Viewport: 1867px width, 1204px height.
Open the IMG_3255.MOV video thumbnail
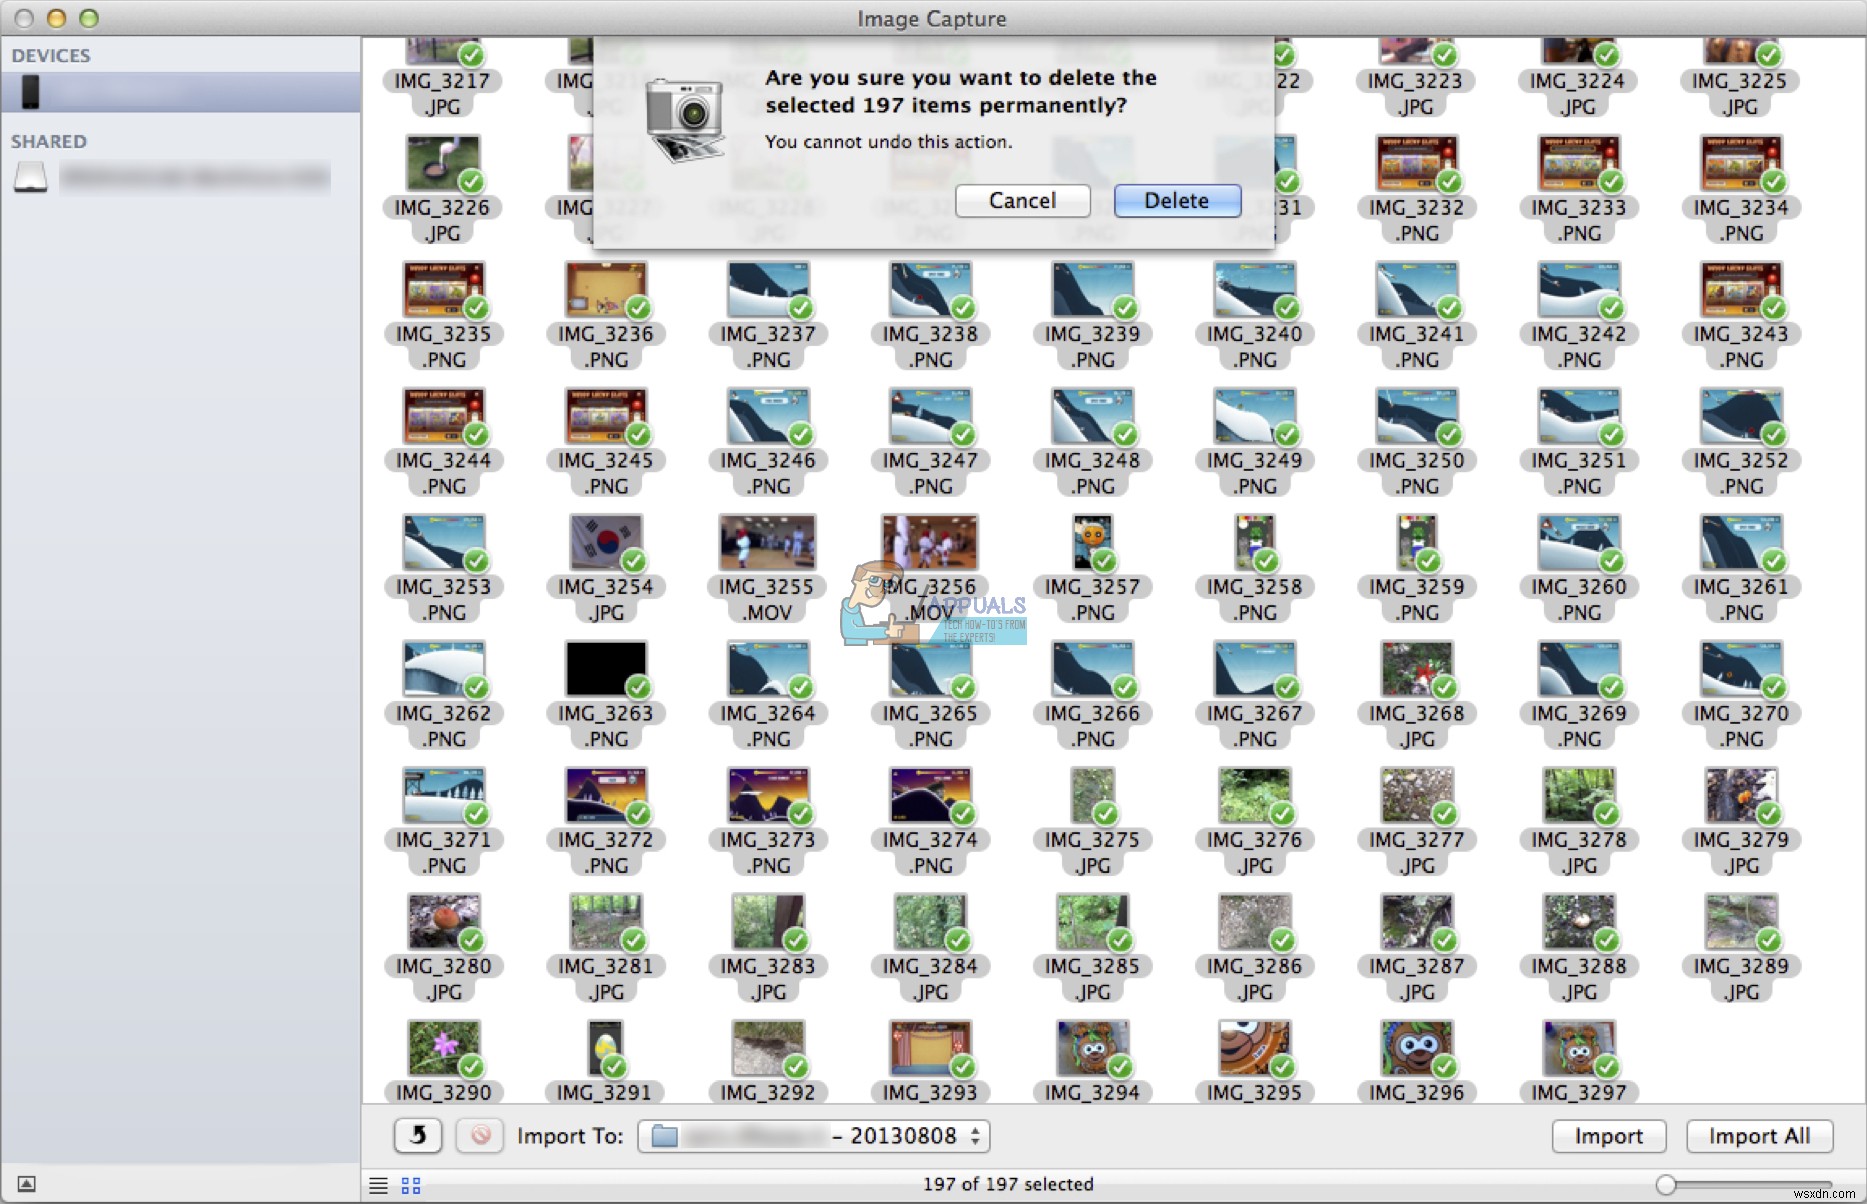click(x=766, y=541)
